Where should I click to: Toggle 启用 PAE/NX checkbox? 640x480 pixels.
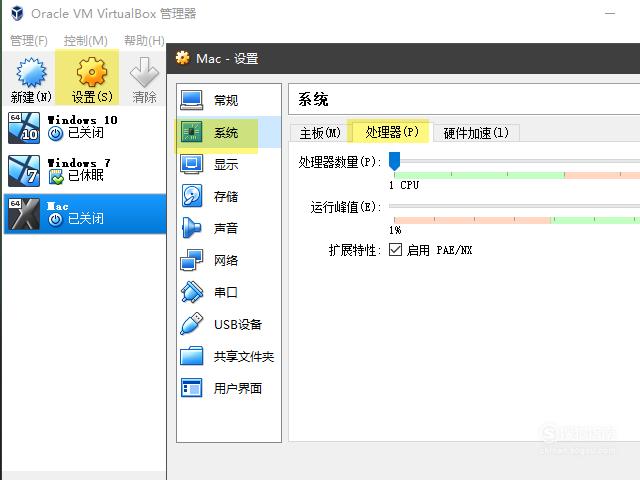coord(395,249)
